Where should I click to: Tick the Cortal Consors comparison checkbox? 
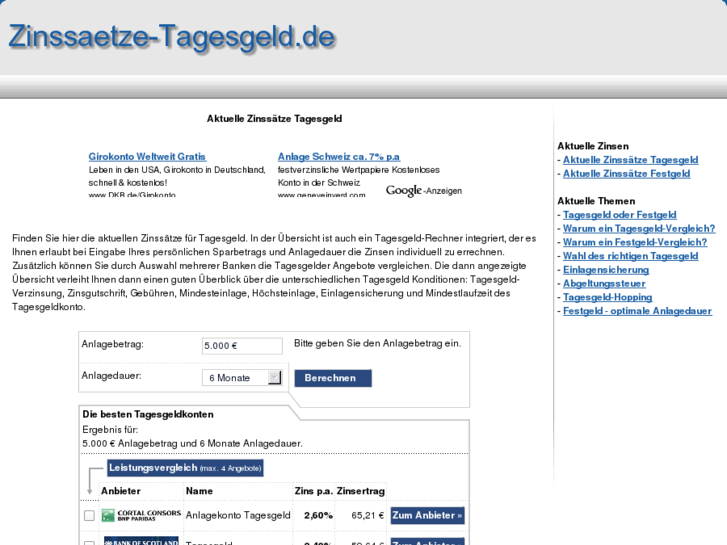click(x=89, y=516)
